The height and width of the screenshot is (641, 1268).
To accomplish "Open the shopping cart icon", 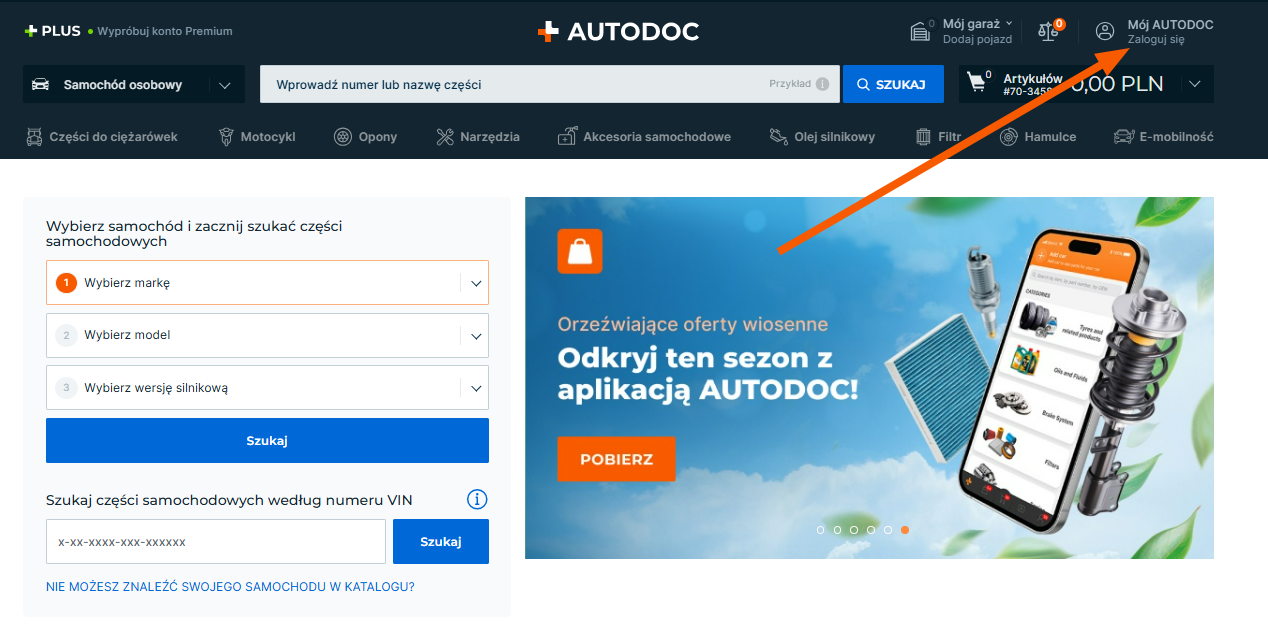I will coord(978,83).
